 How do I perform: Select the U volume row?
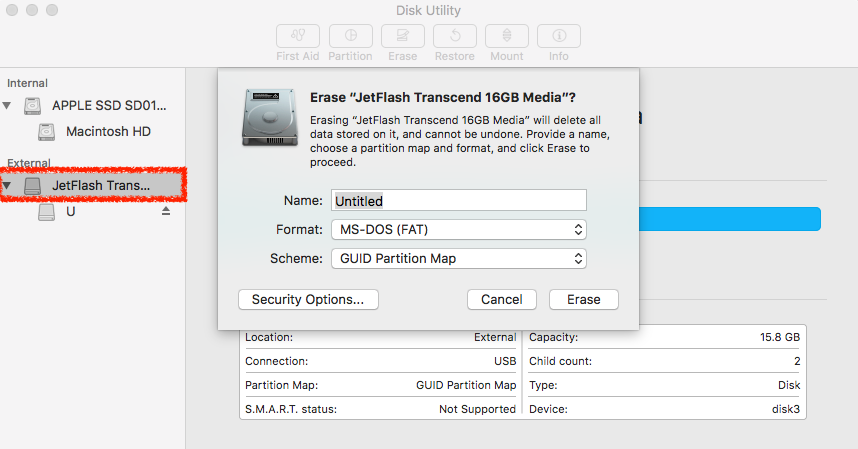point(93,212)
